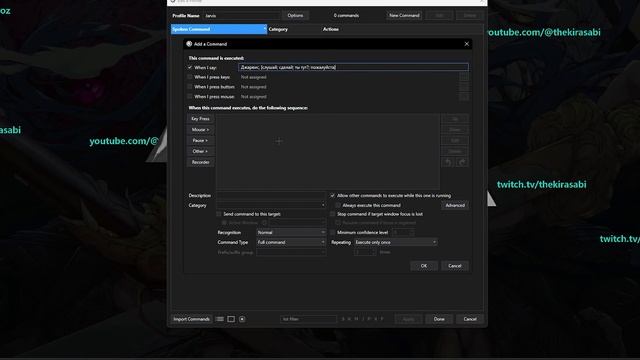Open picker button for When I press button
This screenshot has width=640, height=360.
coord(464,87)
